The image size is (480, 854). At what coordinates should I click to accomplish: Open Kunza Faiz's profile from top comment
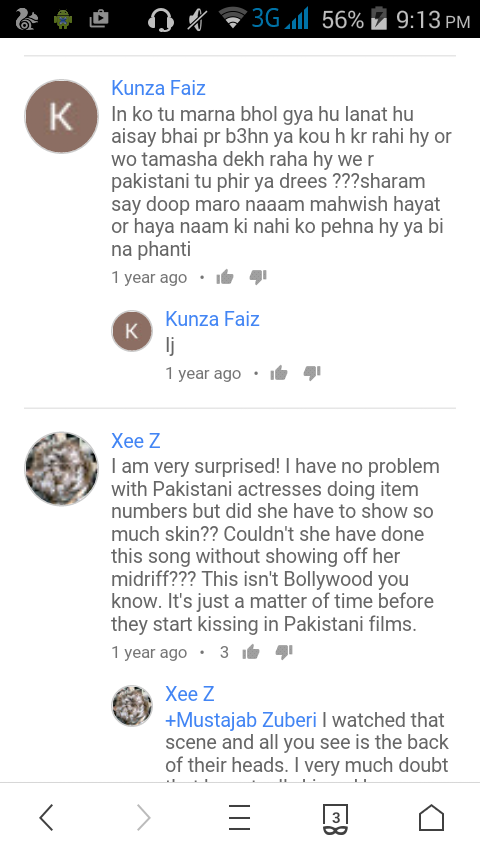click(158, 88)
